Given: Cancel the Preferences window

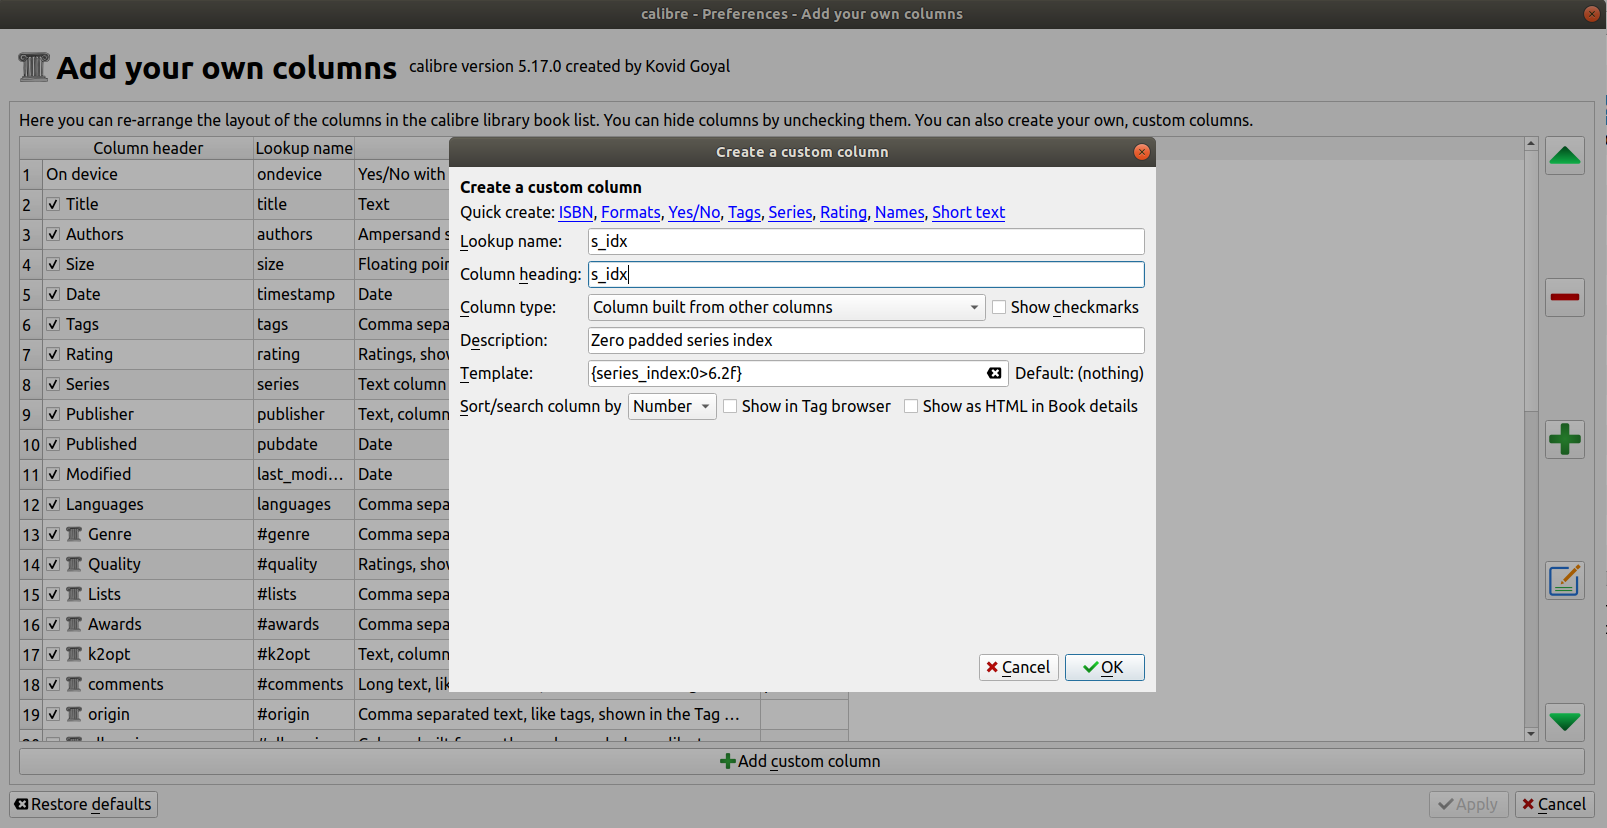Looking at the screenshot, I should click(x=1554, y=804).
